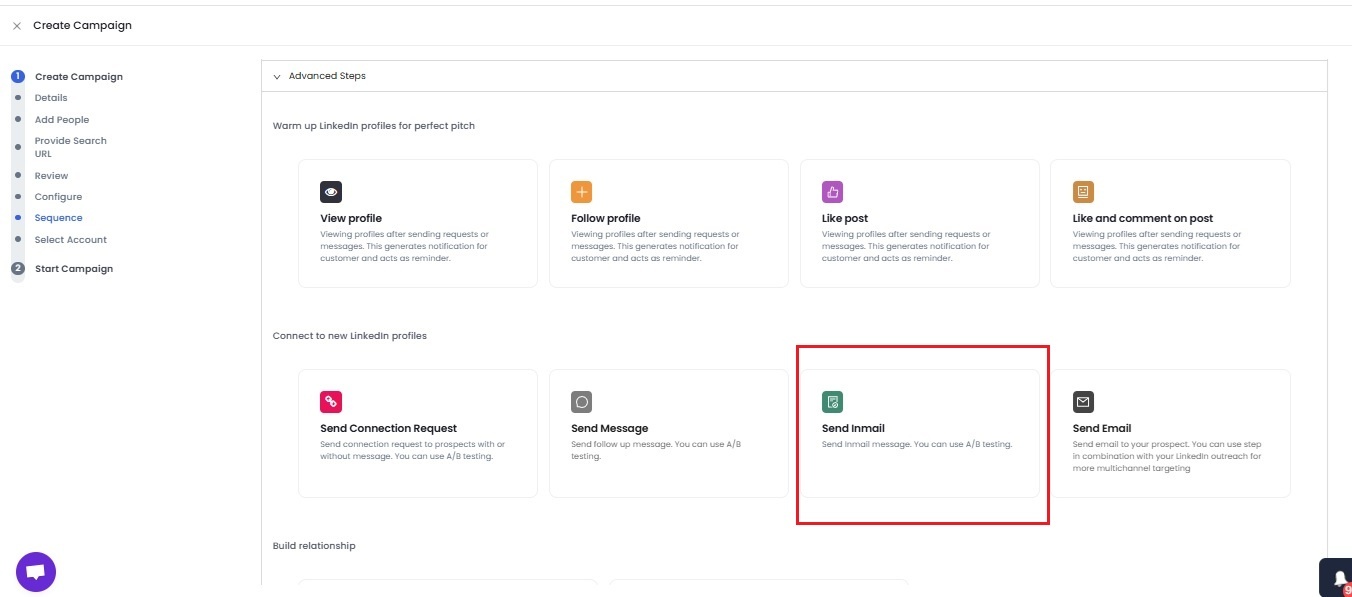Collapse the Advanced Steps section
This screenshot has height=597, width=1352.
pyautogui.click(x=277, y=76)
